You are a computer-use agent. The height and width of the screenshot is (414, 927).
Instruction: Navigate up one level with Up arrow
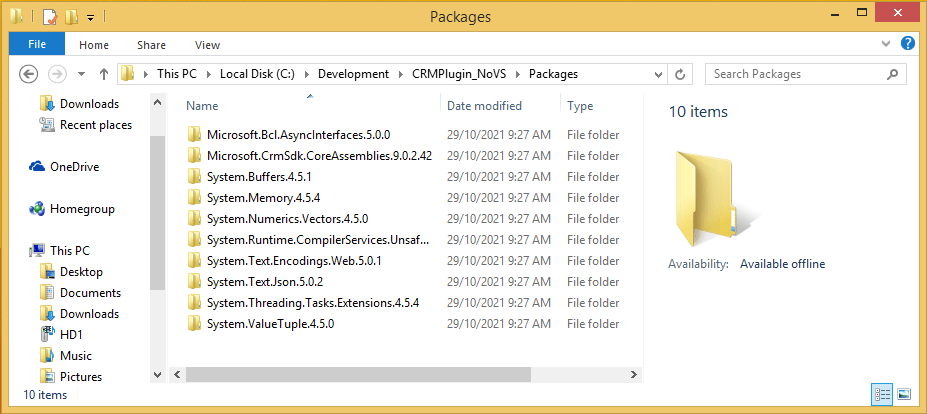coord(104,74)
